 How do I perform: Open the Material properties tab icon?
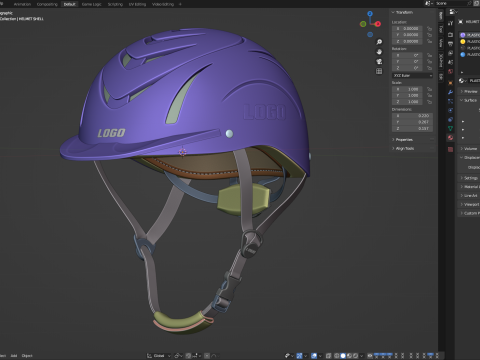[x=450, y=137]
